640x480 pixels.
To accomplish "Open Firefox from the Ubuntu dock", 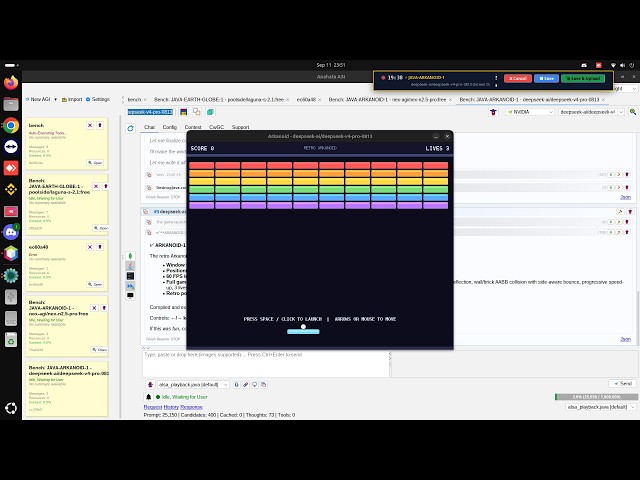I will [11, 83].
